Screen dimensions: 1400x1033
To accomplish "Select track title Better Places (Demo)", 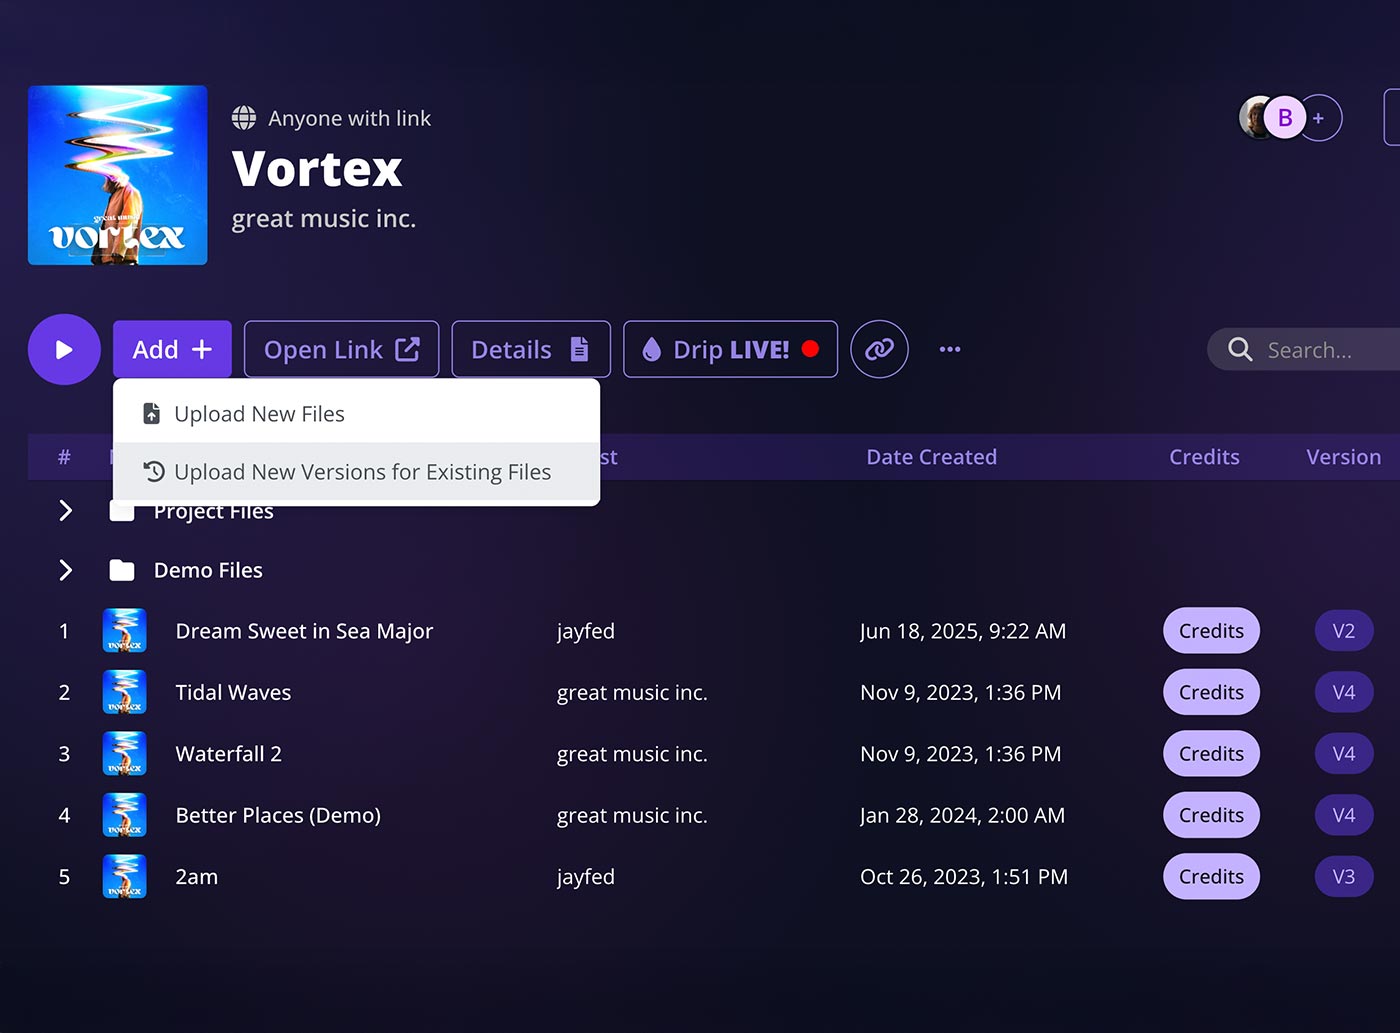I will coord(278,815).
